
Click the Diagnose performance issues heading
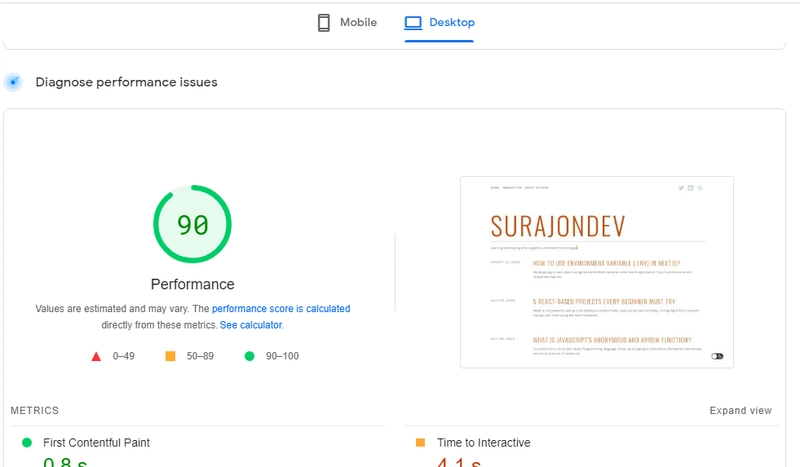click(126, 82)
